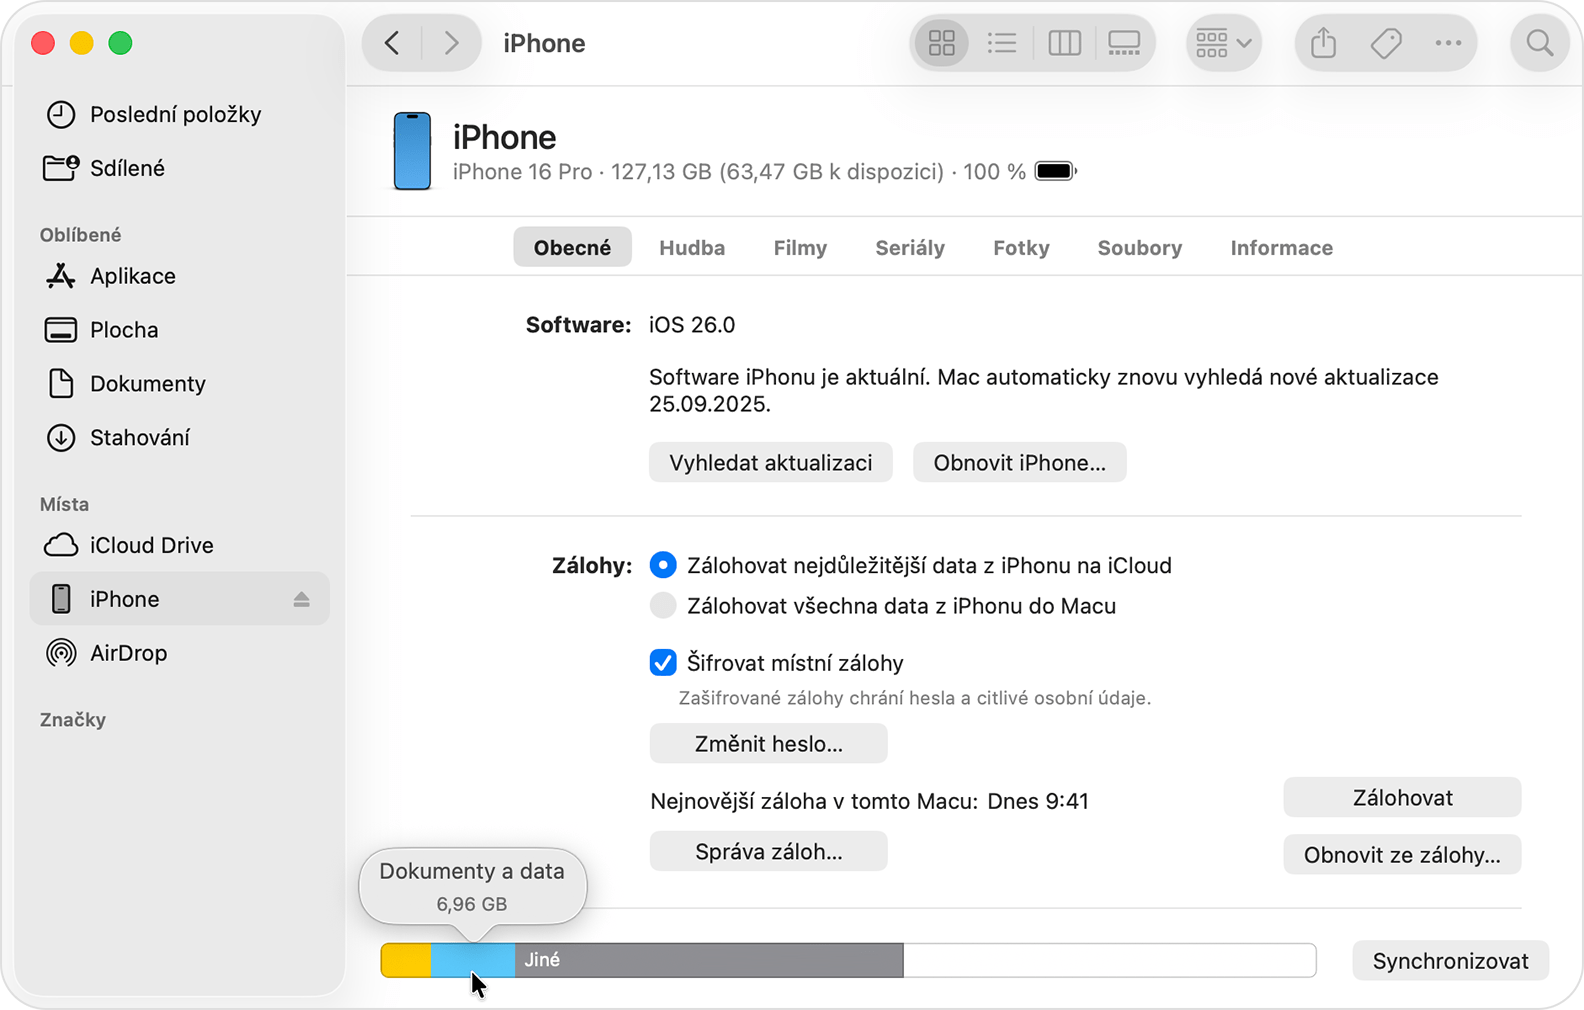Screen dimensions: 1584x1010
Task: Switch to icon grid view
Action: 942,43
